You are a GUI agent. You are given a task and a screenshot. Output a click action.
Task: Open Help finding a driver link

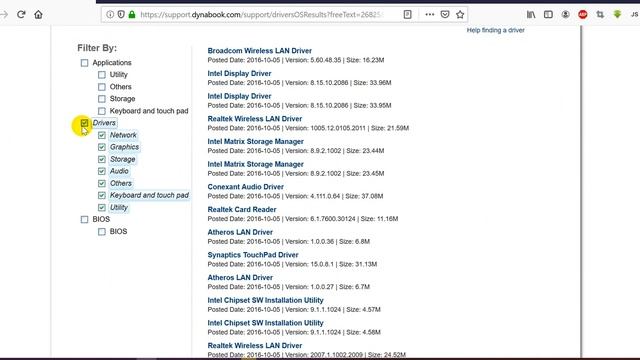pyautogui.click(x=496, y=30)
